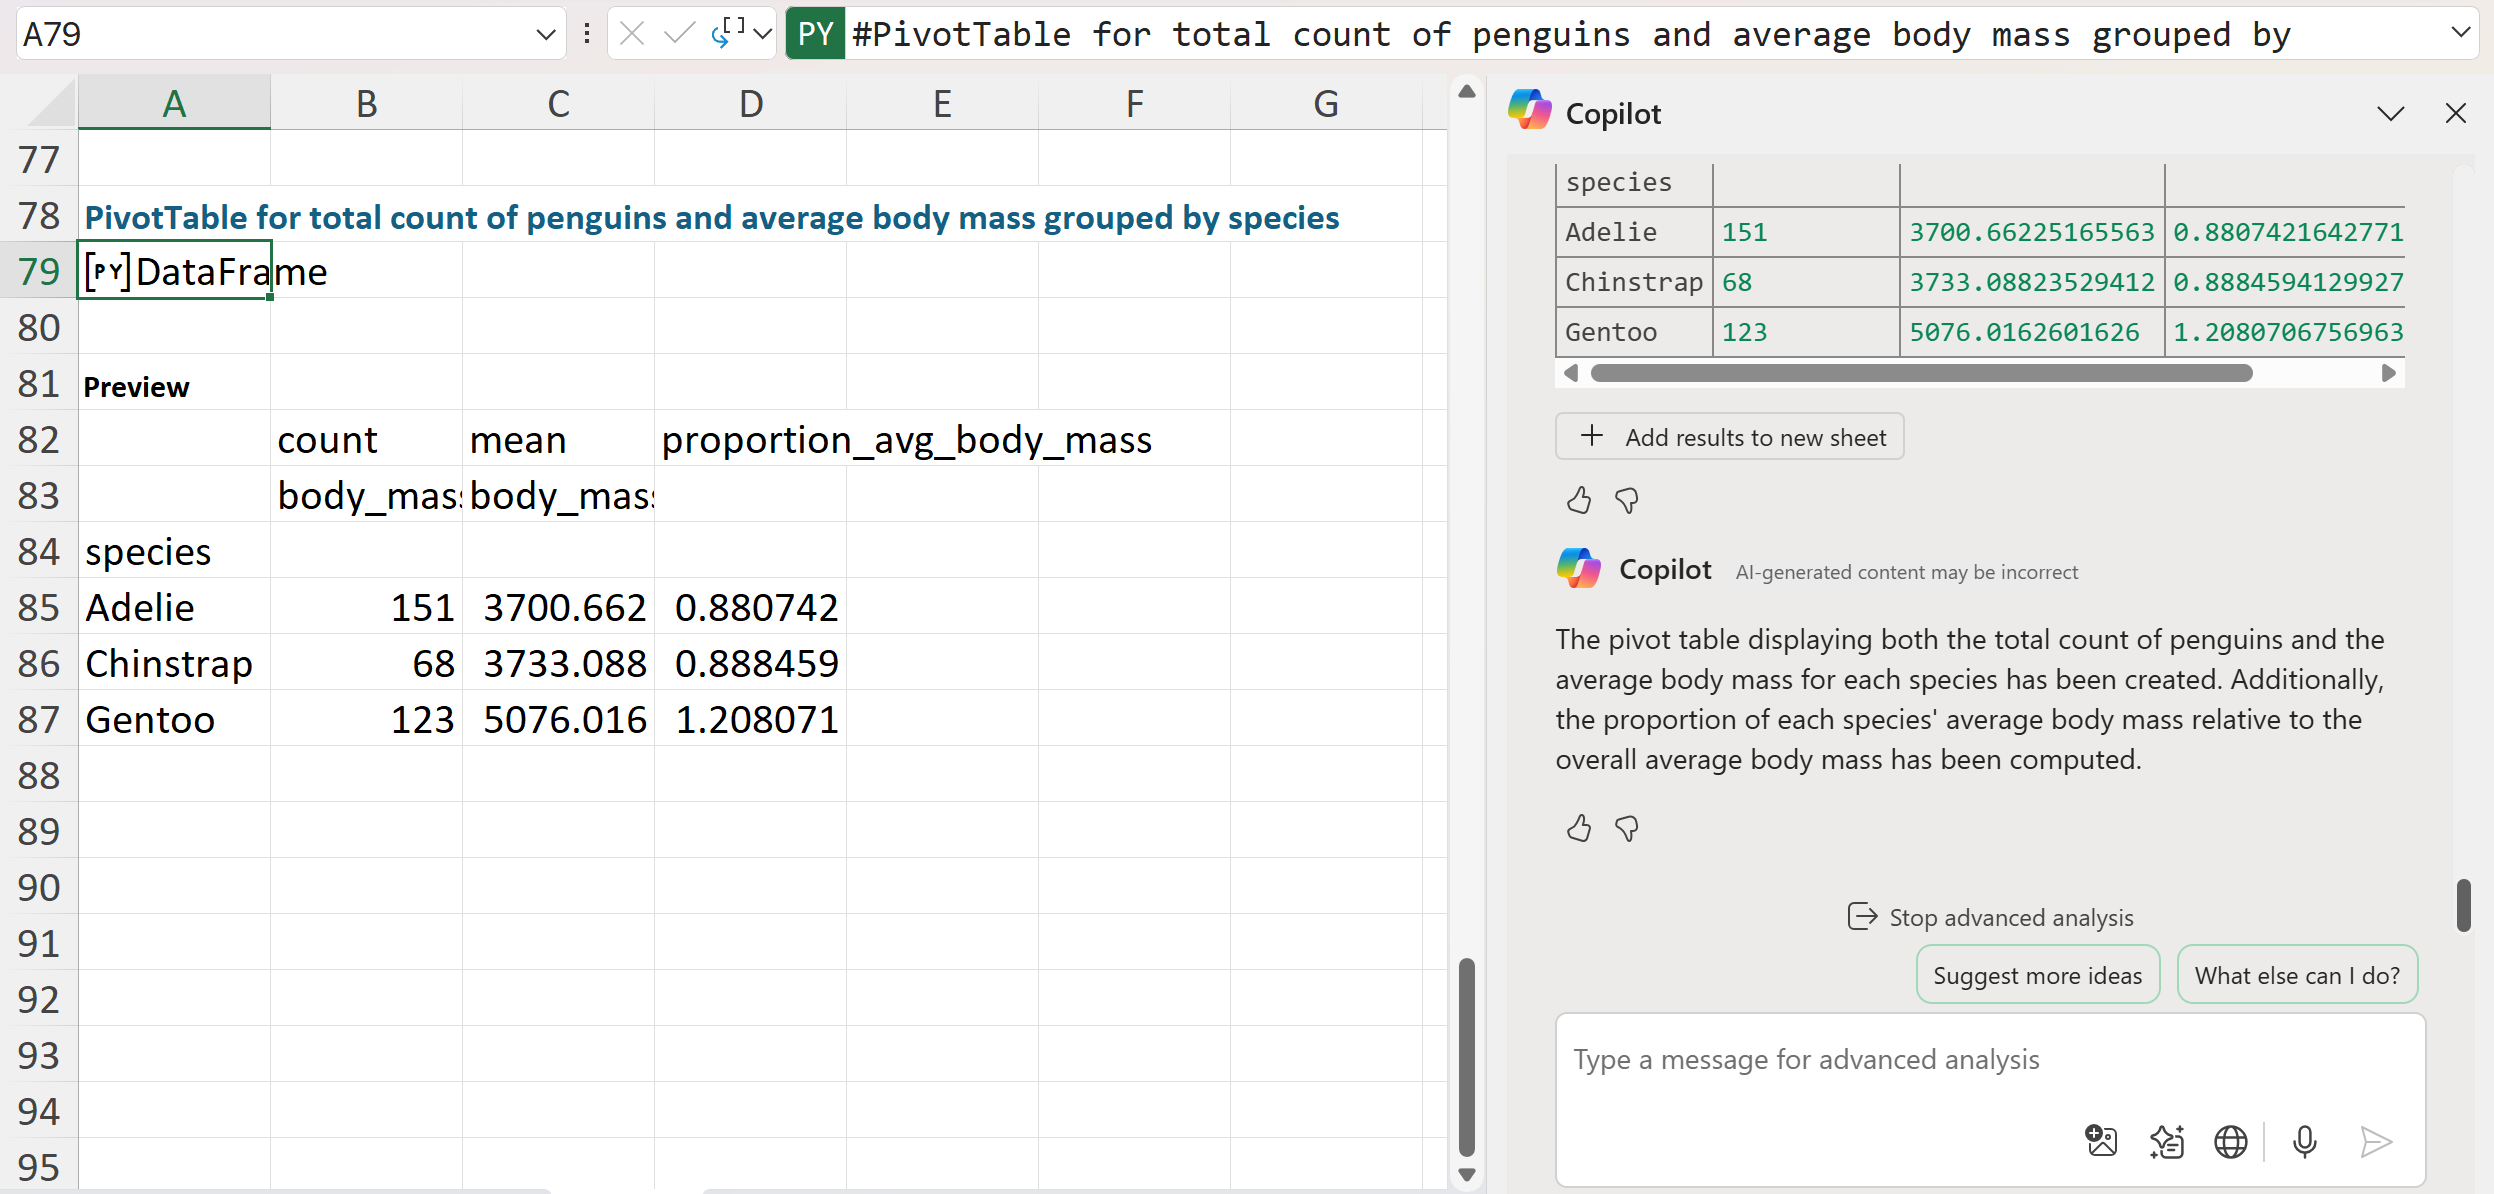Viewport: 2494px width, 1194px height.
Task: Select column D header
Action: pos(750,104)
